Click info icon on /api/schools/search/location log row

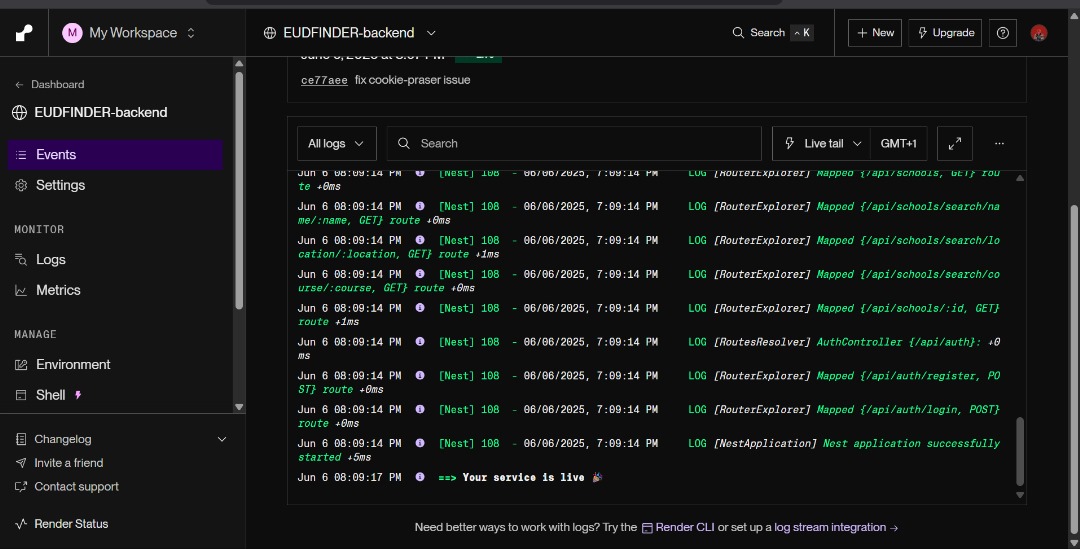click(419, 240)
